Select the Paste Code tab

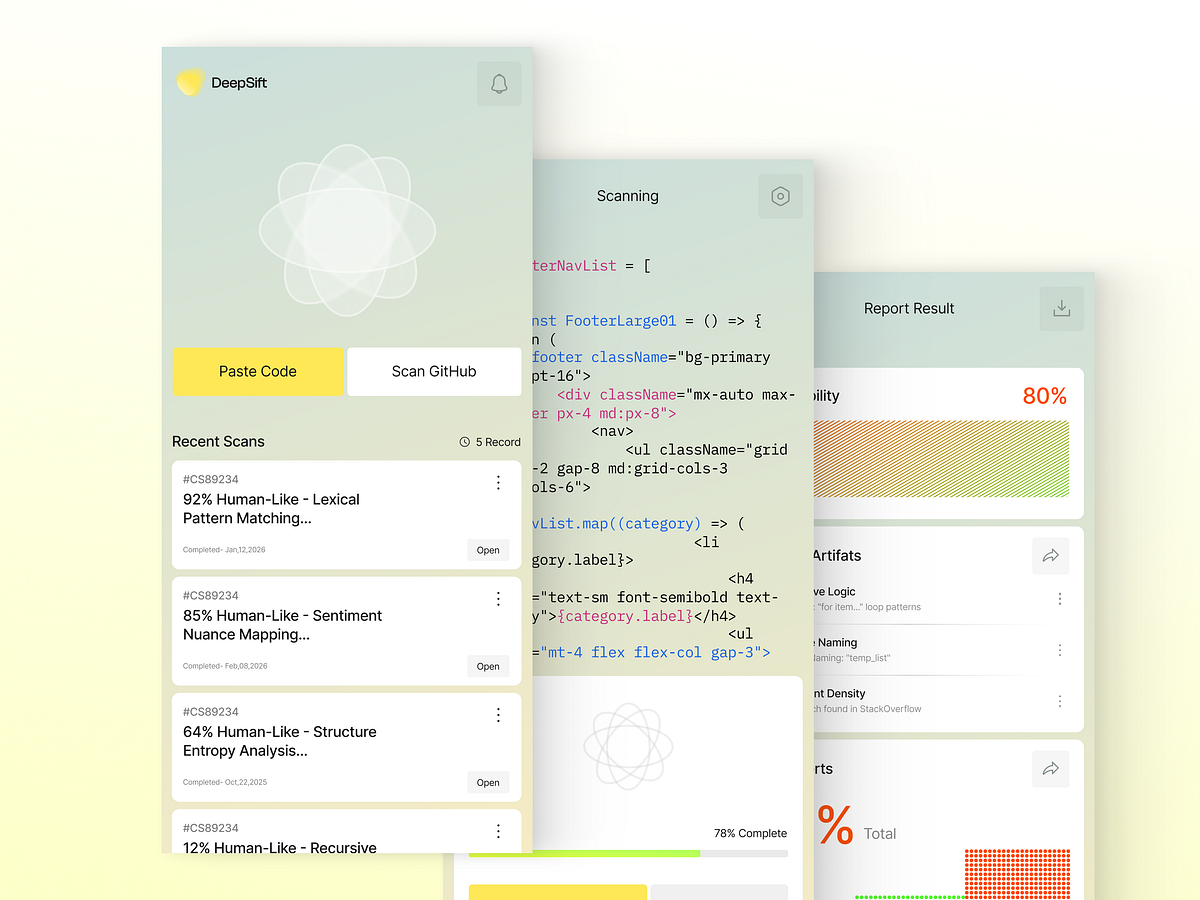pyautogui.click(x=258, y=371)
